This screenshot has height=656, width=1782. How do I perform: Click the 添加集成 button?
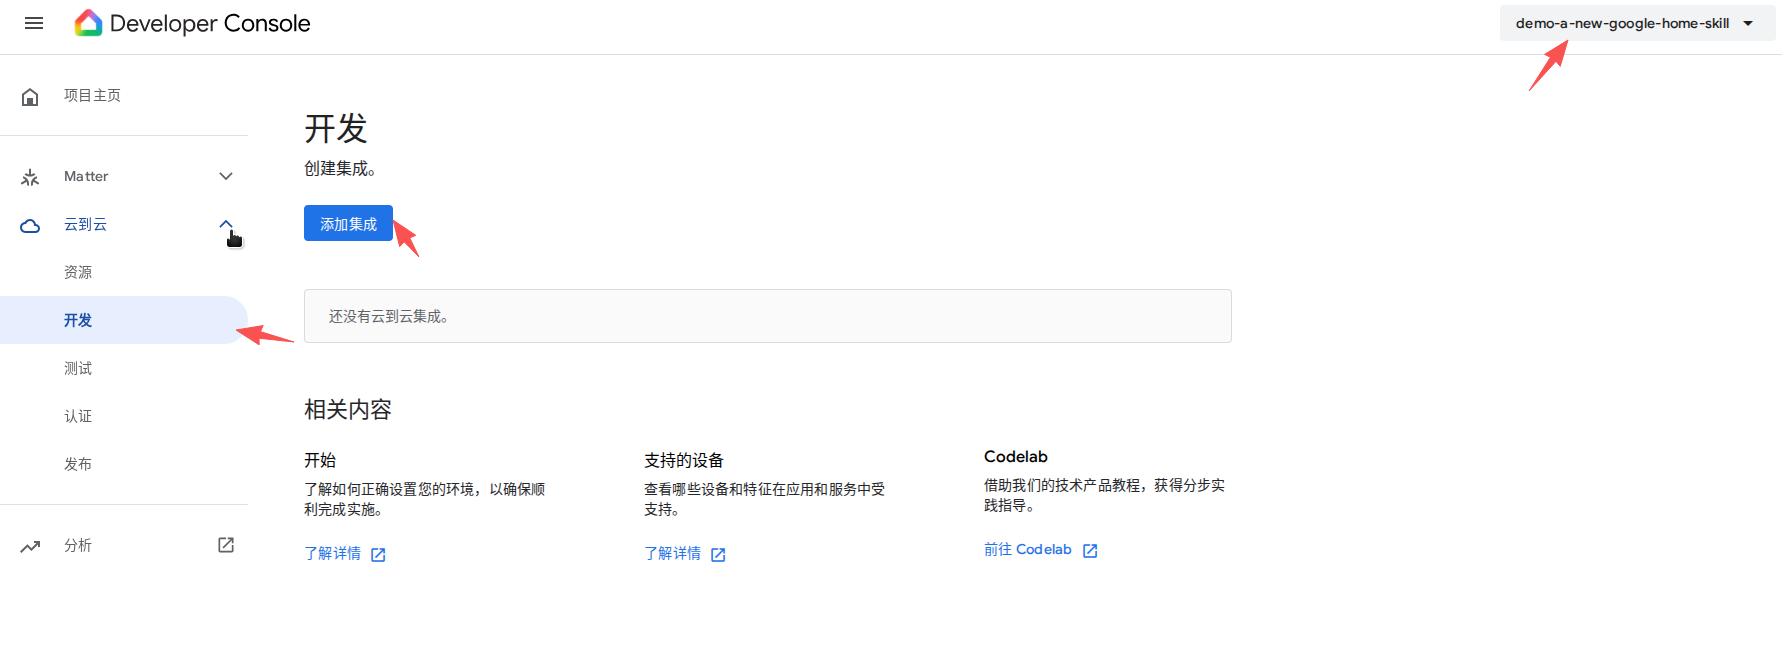[x=348, y=224]
